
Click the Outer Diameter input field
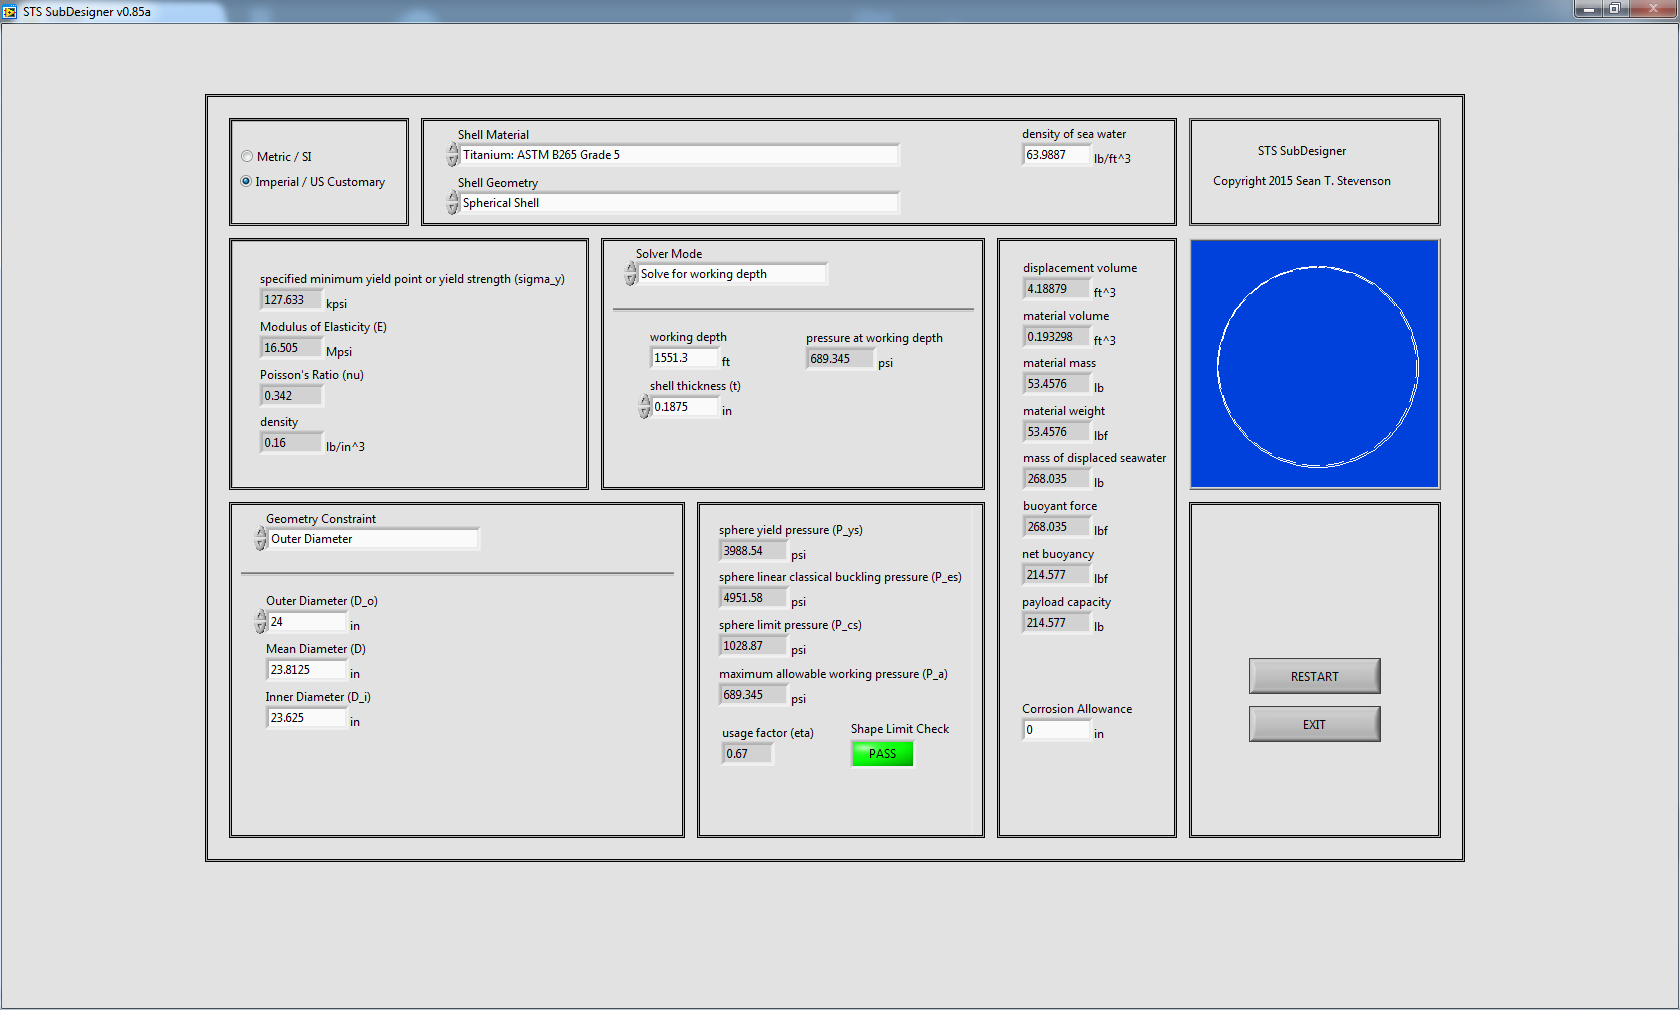coord(307,622)
